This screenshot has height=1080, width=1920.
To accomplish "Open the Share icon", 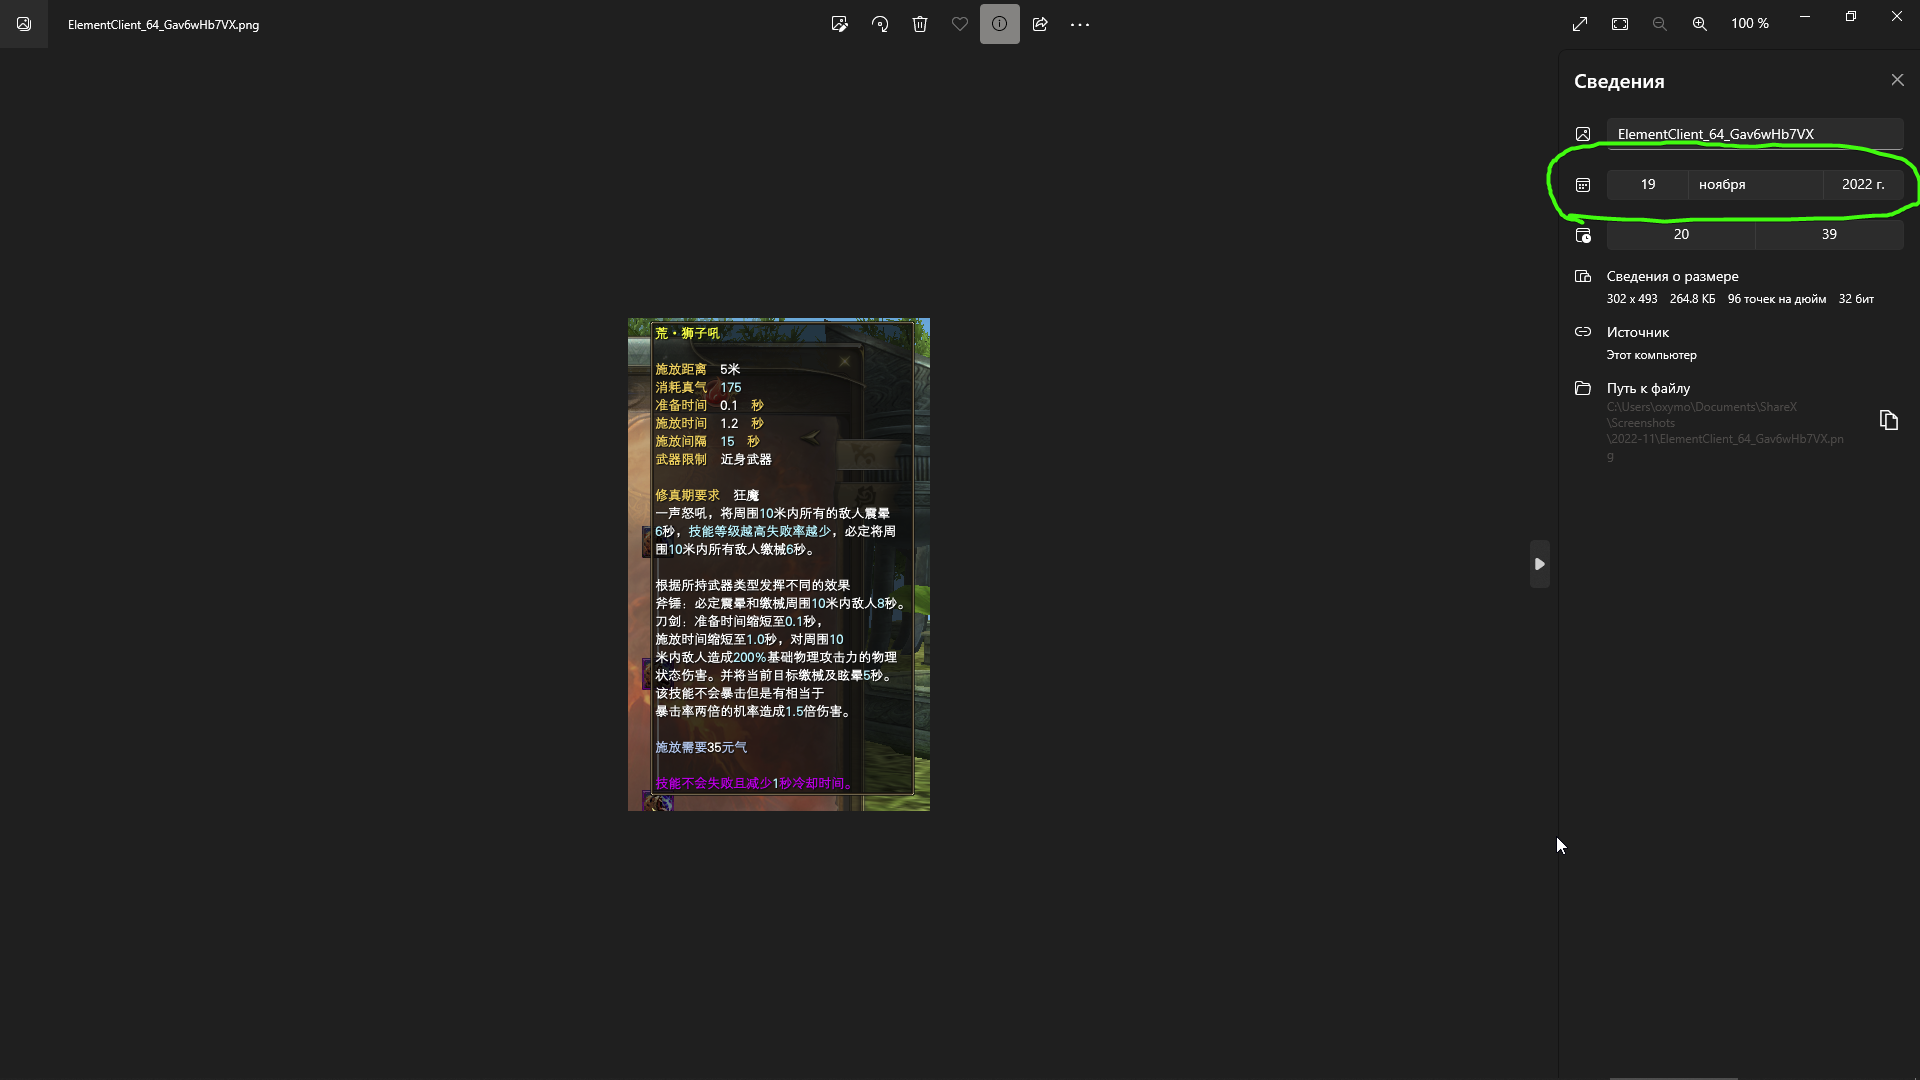I will tap(1040, 24).
